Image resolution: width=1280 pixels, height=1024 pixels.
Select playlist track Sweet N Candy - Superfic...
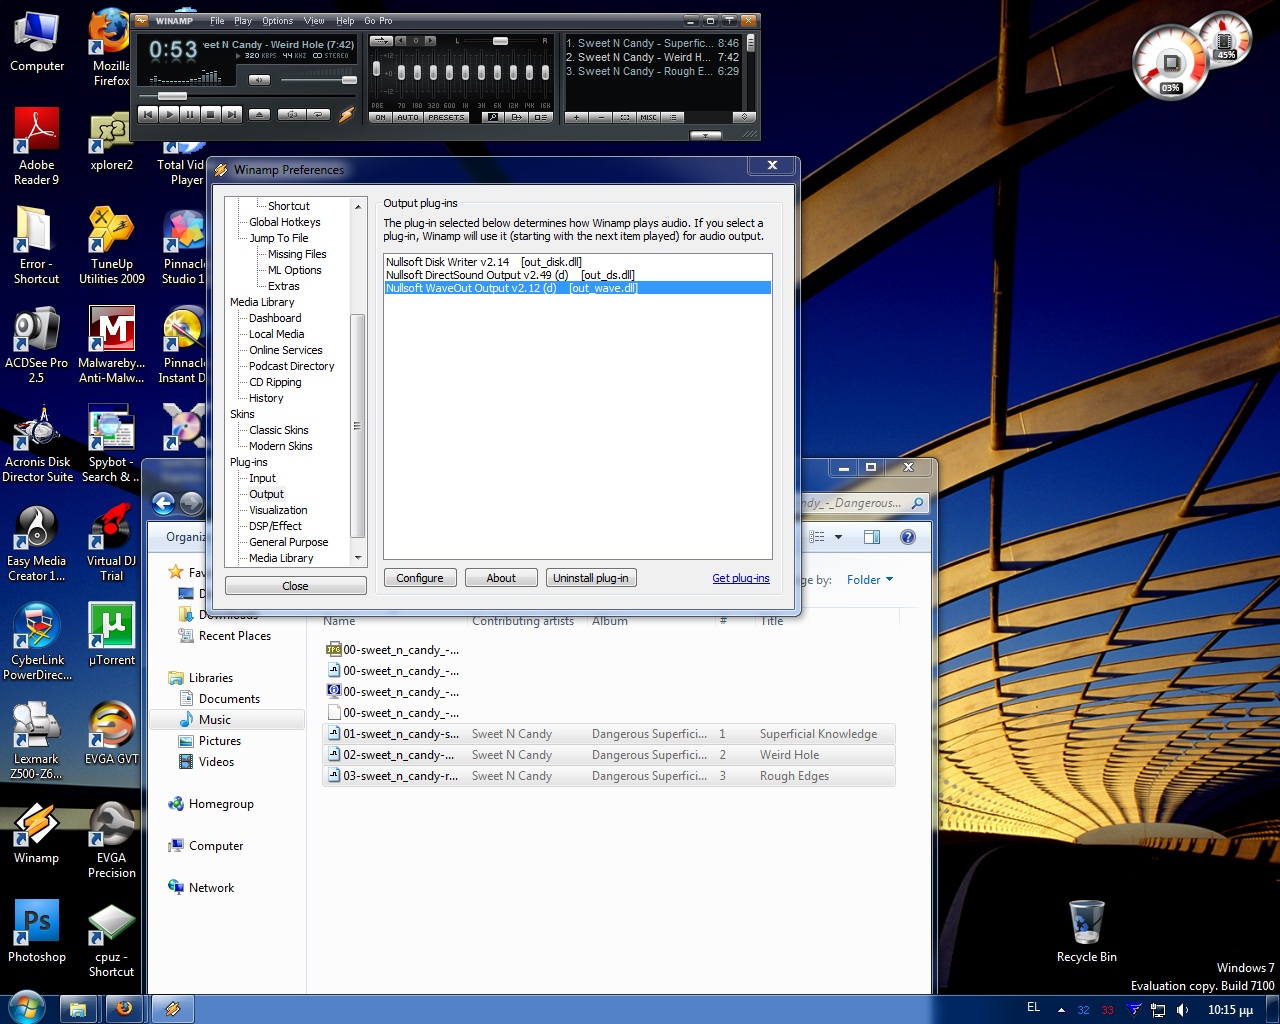(653, 43)
